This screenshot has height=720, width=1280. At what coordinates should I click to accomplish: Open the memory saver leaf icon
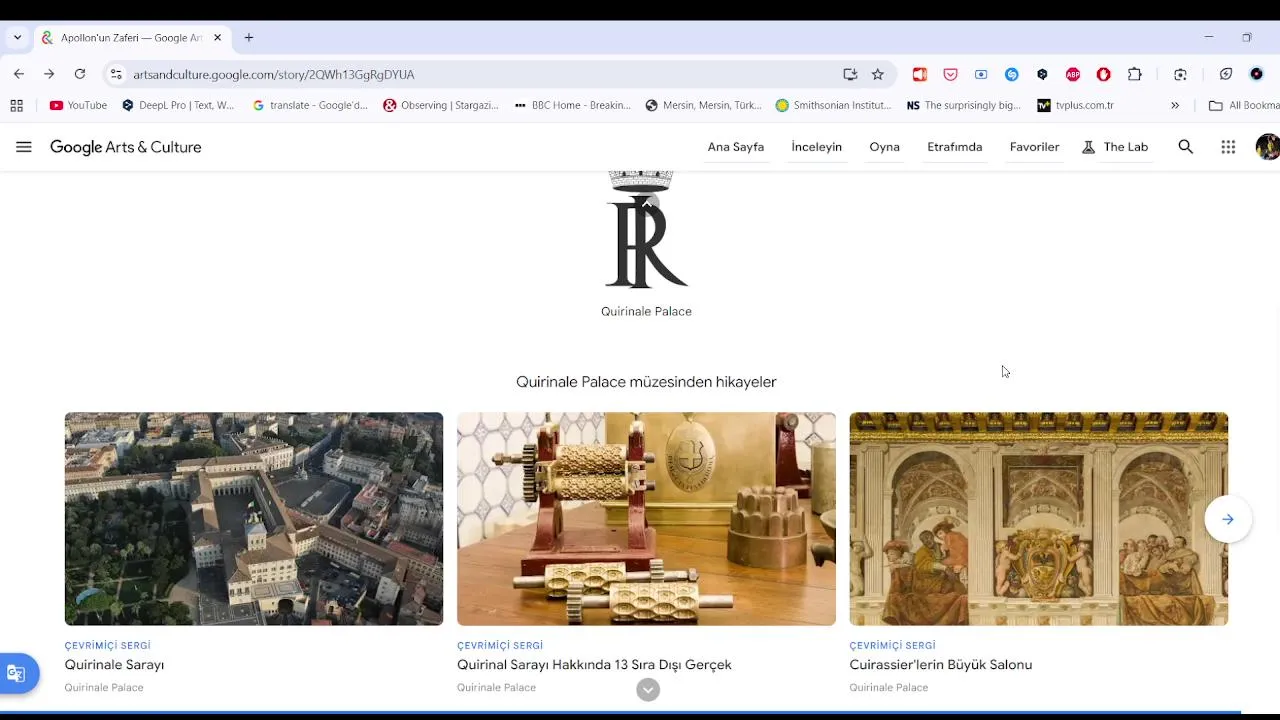pyautogui.click(x=1226, y=74)
